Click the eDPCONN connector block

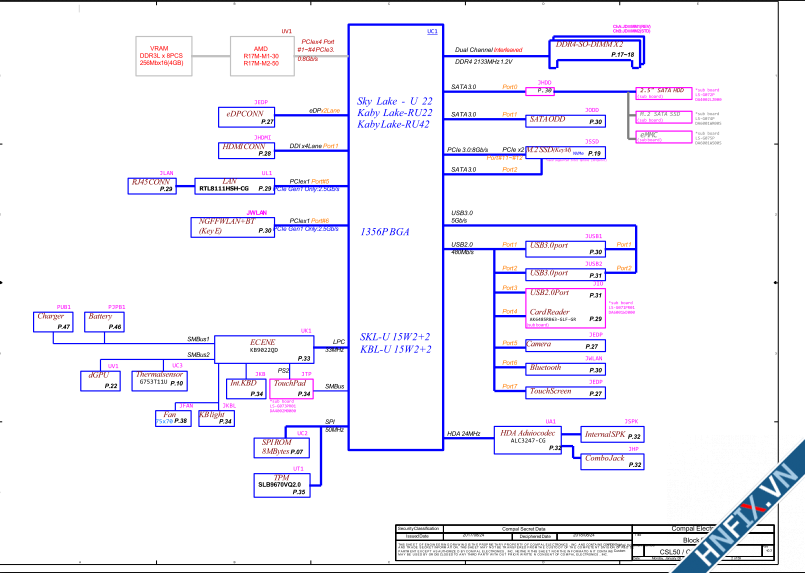(248, 116)
